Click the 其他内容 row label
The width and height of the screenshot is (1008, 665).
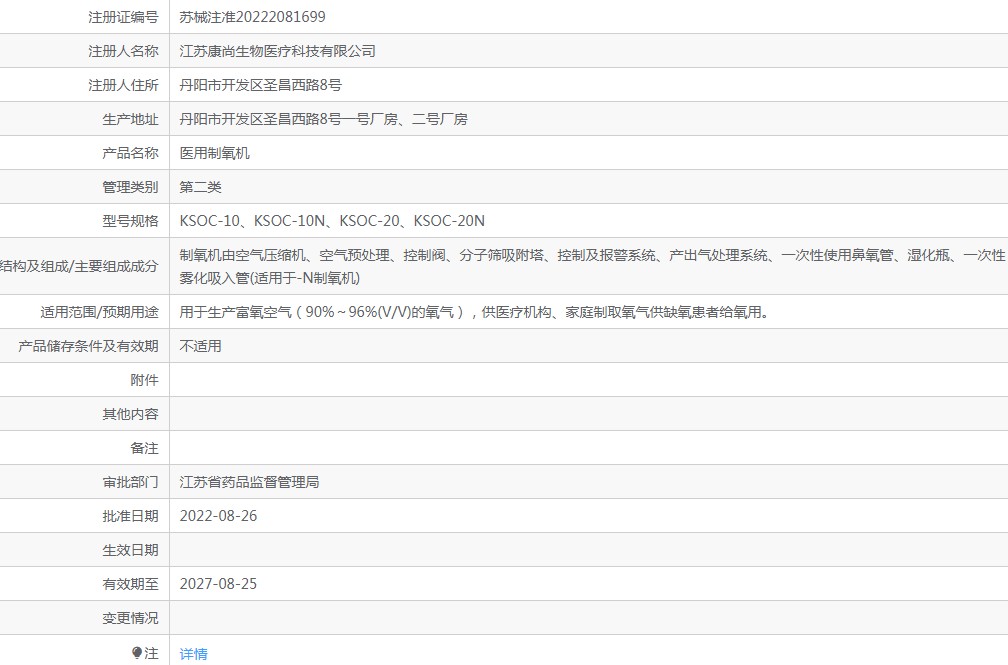[130, 414]
